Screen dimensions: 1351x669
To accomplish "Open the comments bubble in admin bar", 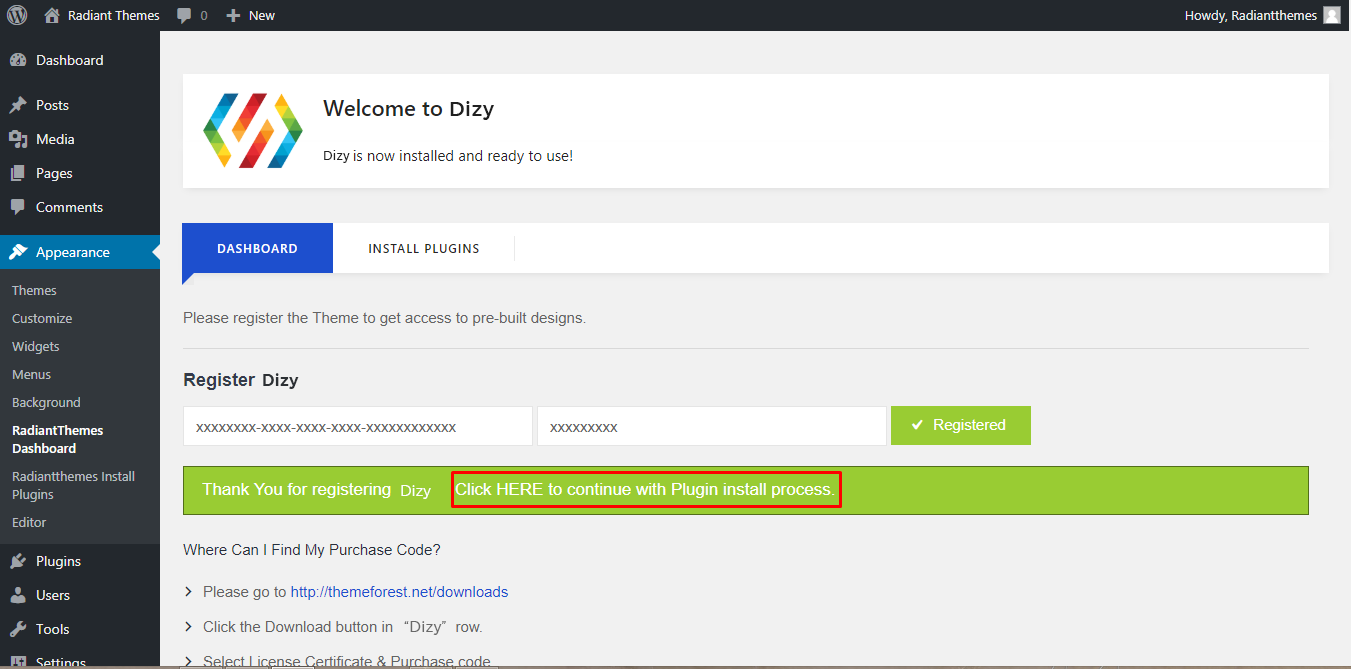I will (x=184, y=15).
